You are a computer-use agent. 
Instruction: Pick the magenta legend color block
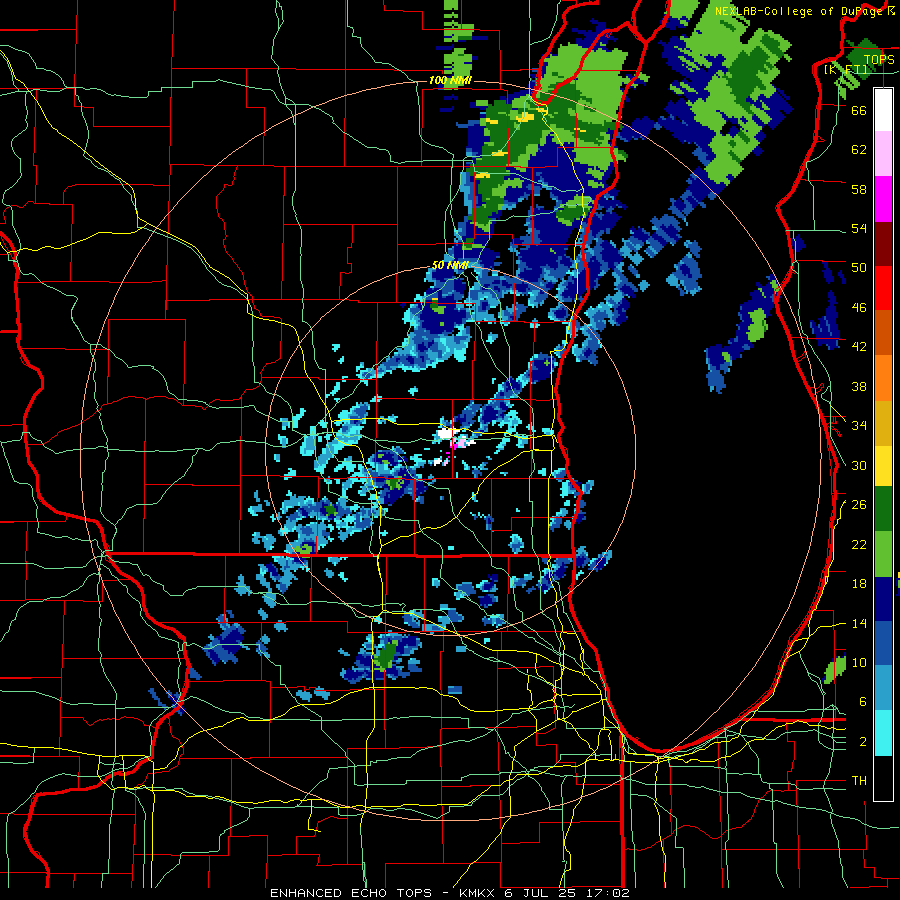tap(883, 199)
